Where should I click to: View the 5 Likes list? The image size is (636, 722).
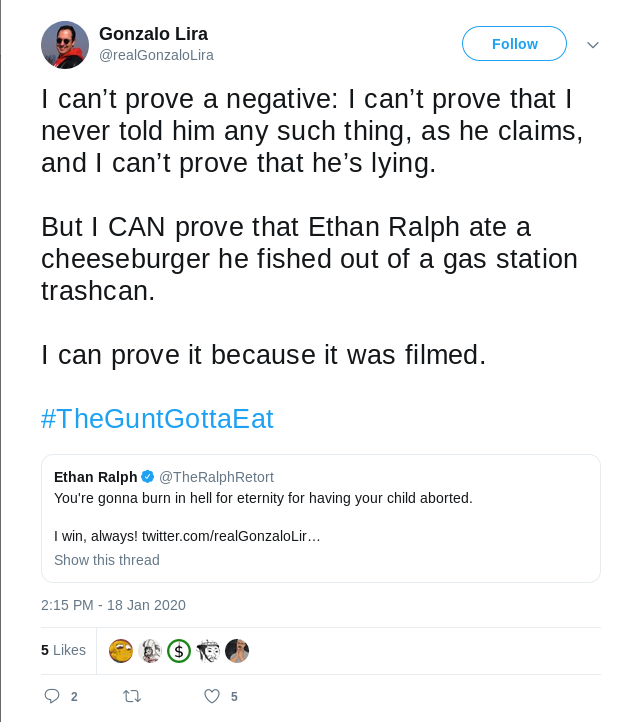coord(63,650)
